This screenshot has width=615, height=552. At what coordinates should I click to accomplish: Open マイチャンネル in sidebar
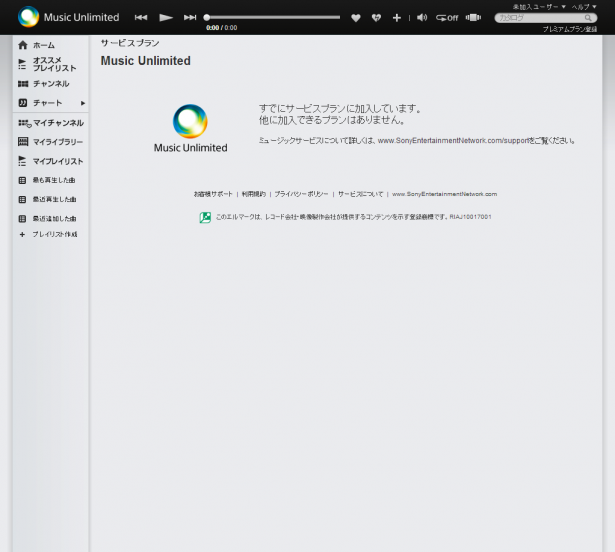click(x=58, y=123)
